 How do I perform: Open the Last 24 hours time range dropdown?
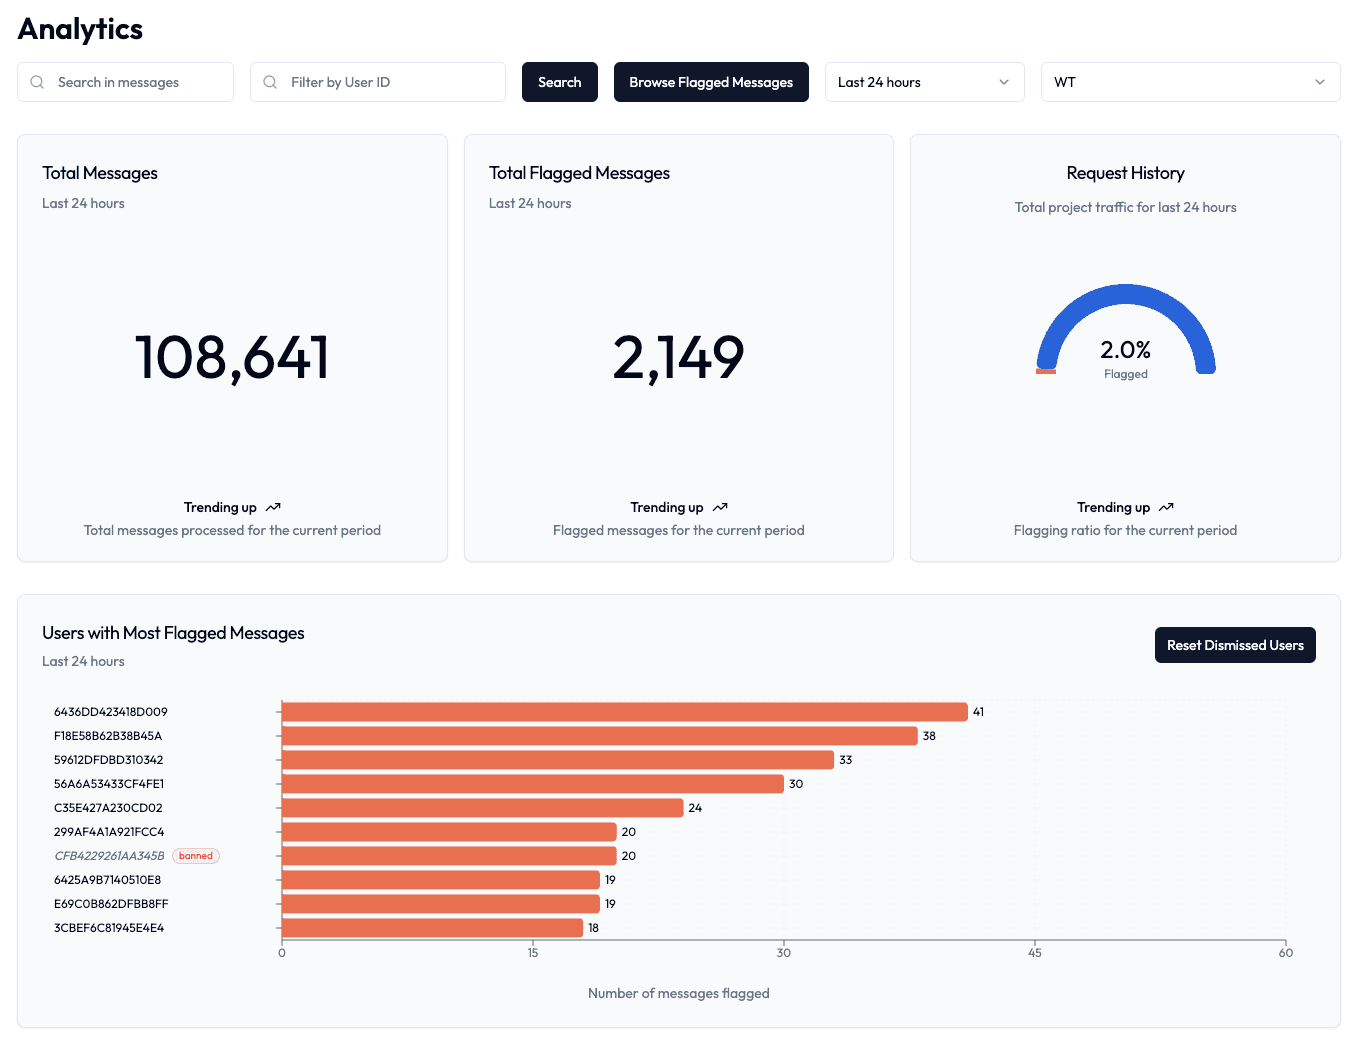click(924, 82)
